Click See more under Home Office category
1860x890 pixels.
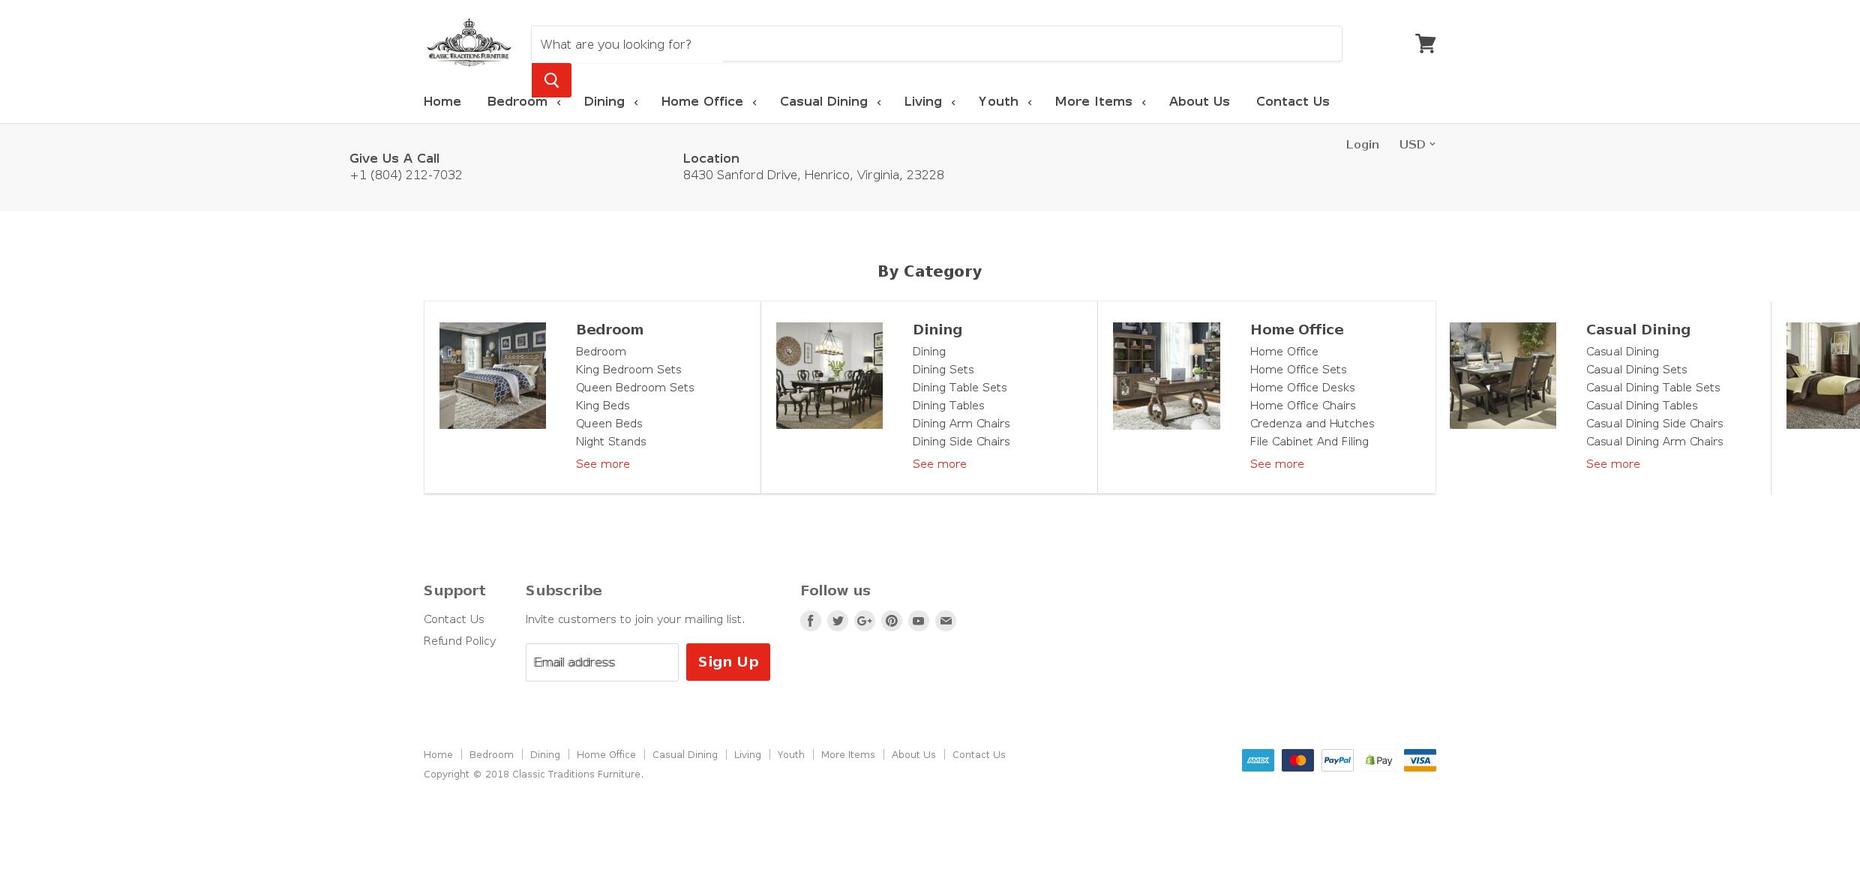(x=1276, y=464)
